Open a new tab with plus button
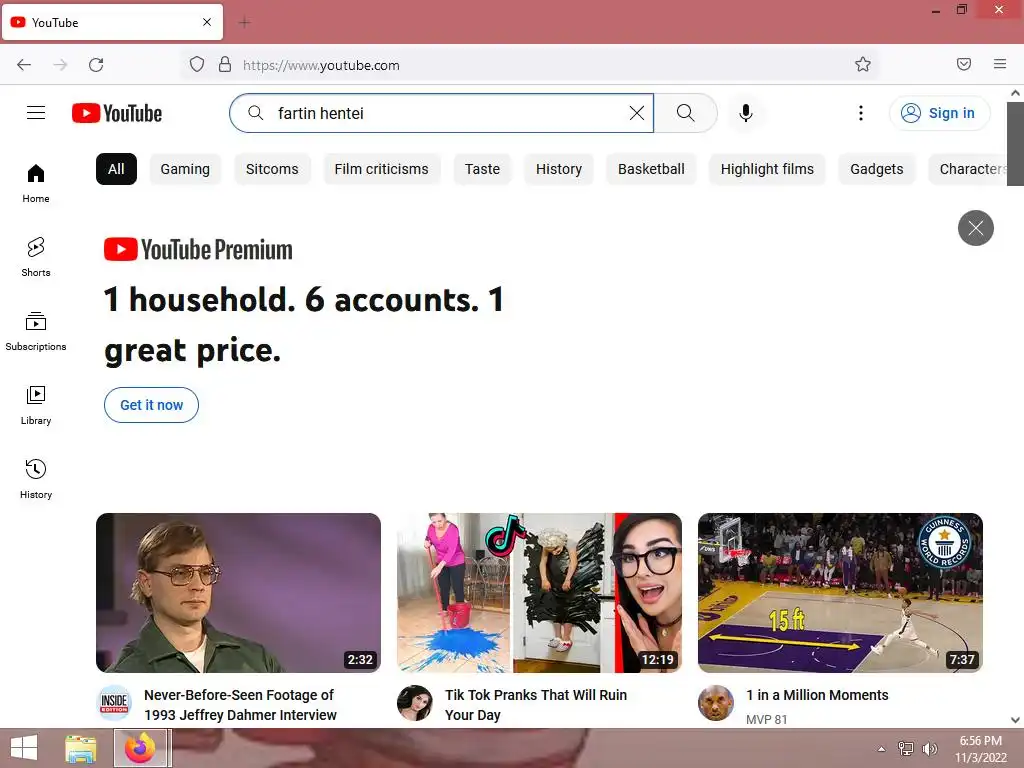This screenshot has width=1024, height=768. point(245,23)
